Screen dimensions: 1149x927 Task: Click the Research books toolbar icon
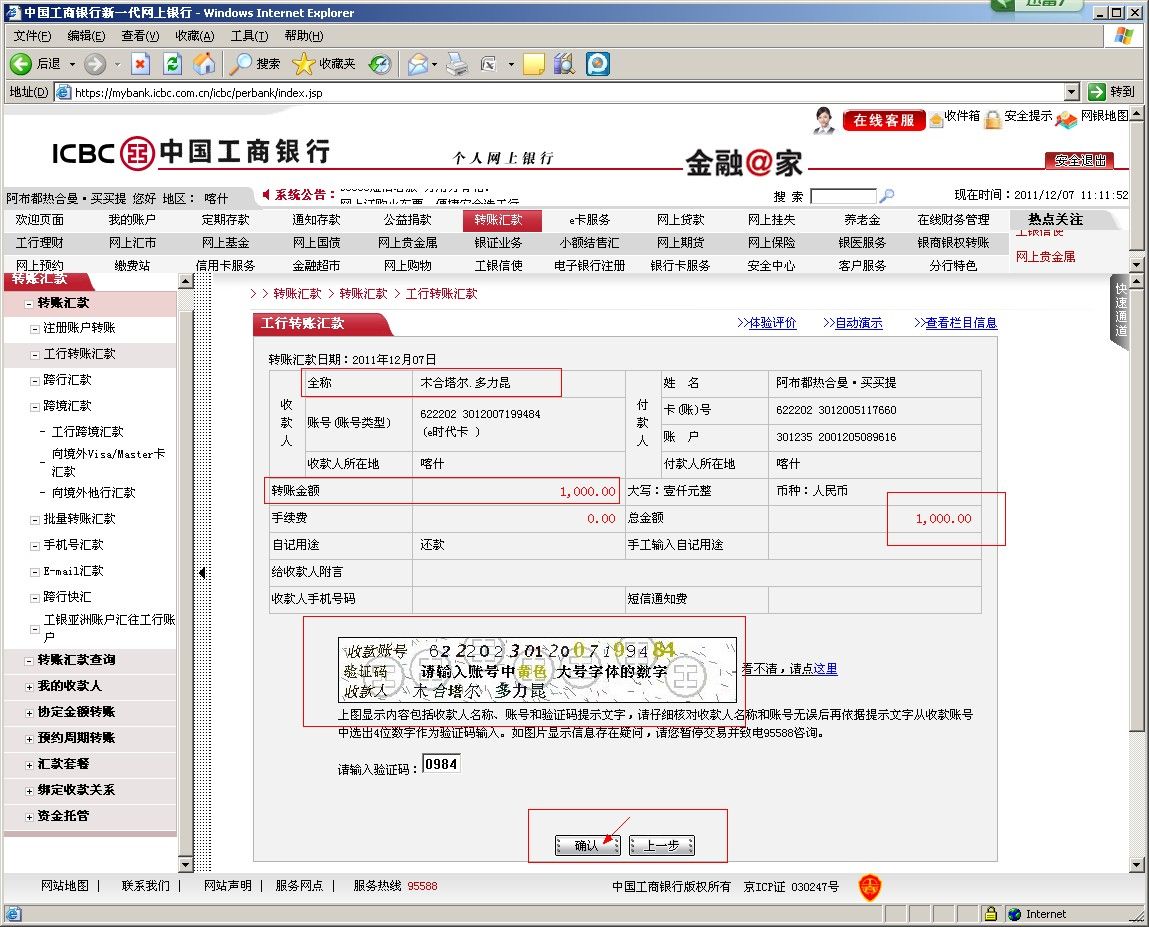[564, 64]
